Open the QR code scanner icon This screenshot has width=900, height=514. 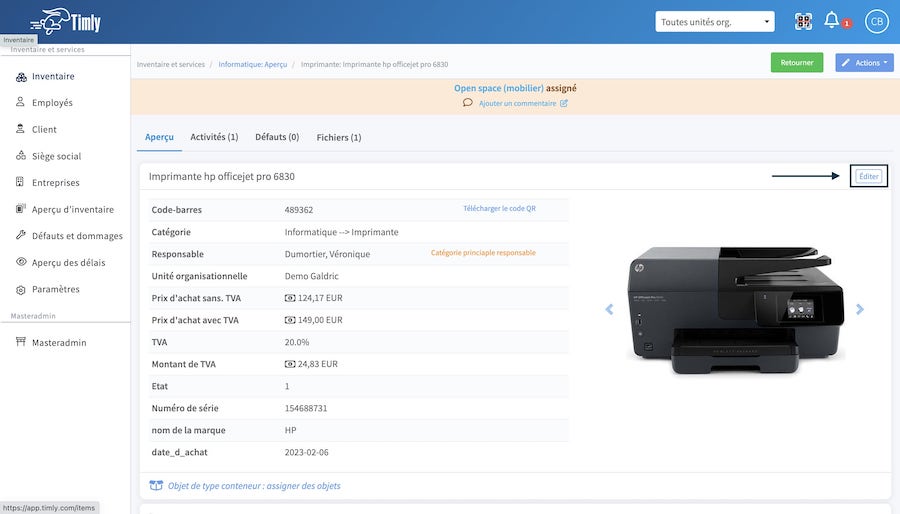pos(803,22)
